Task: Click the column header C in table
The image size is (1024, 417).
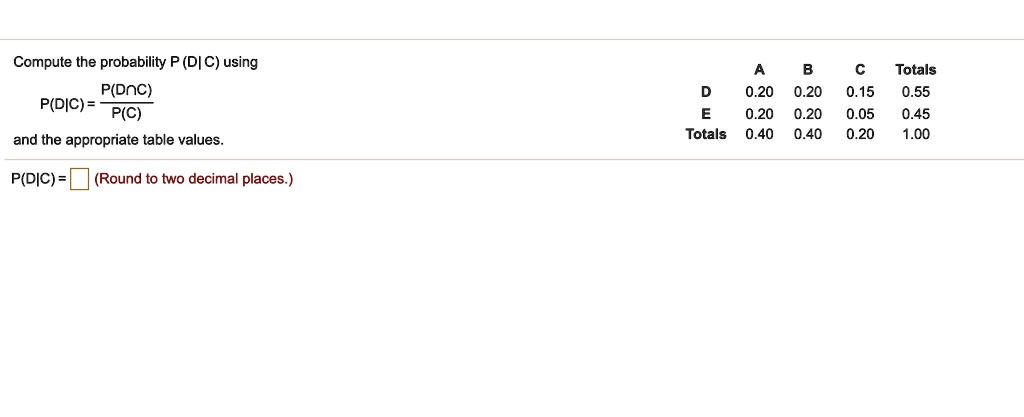Action: point(860,70)
